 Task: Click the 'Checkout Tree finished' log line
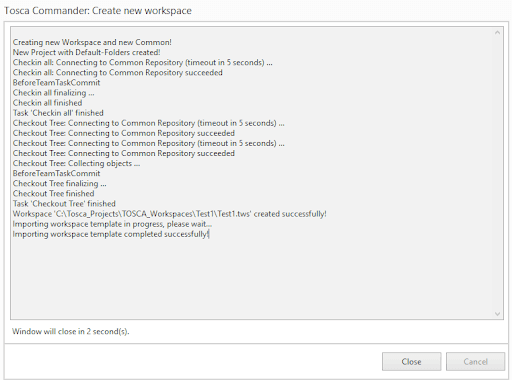click(x=53, y=194)
